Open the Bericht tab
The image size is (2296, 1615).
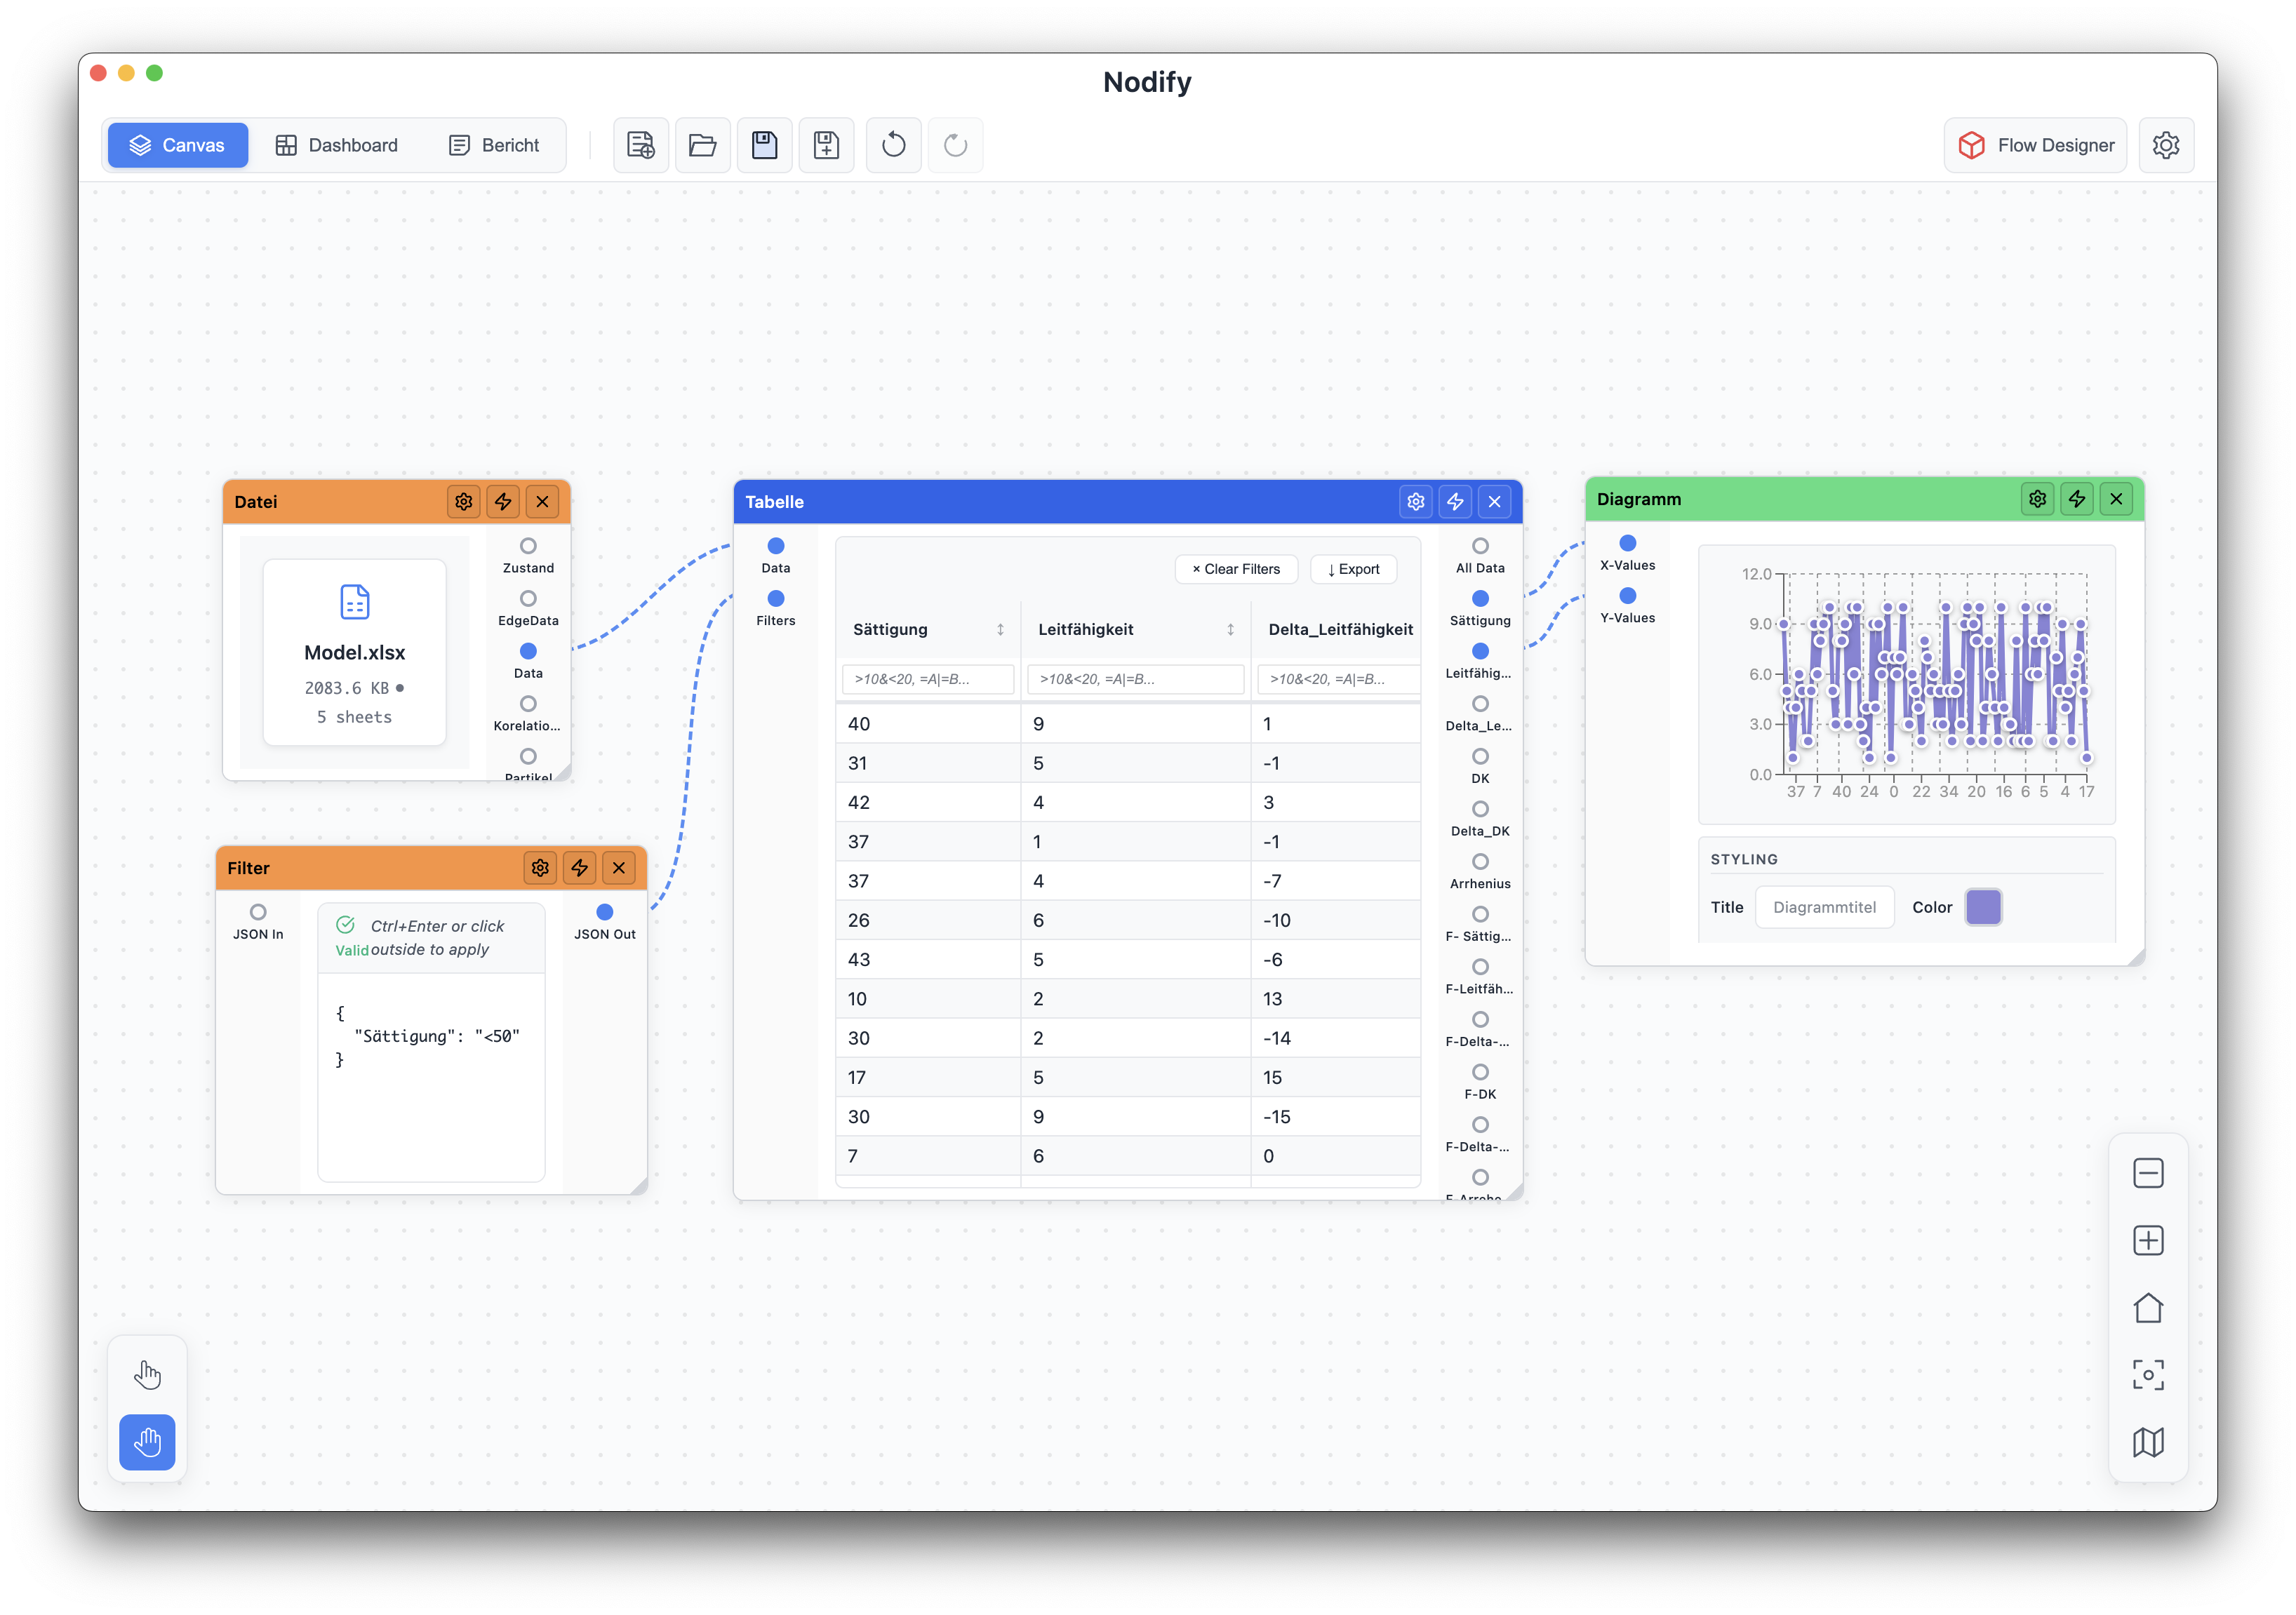pos(495,145)
